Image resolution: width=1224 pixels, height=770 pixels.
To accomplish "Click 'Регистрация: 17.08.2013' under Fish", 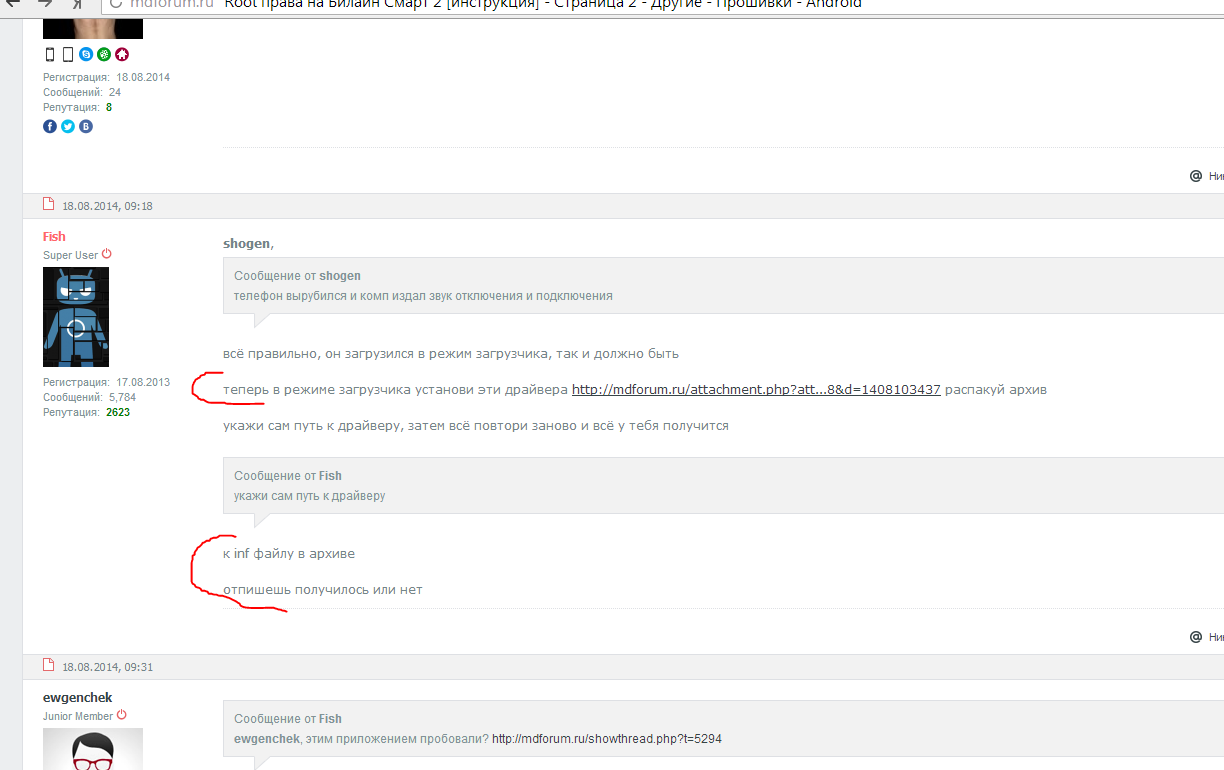I will [x=106, y=382].
